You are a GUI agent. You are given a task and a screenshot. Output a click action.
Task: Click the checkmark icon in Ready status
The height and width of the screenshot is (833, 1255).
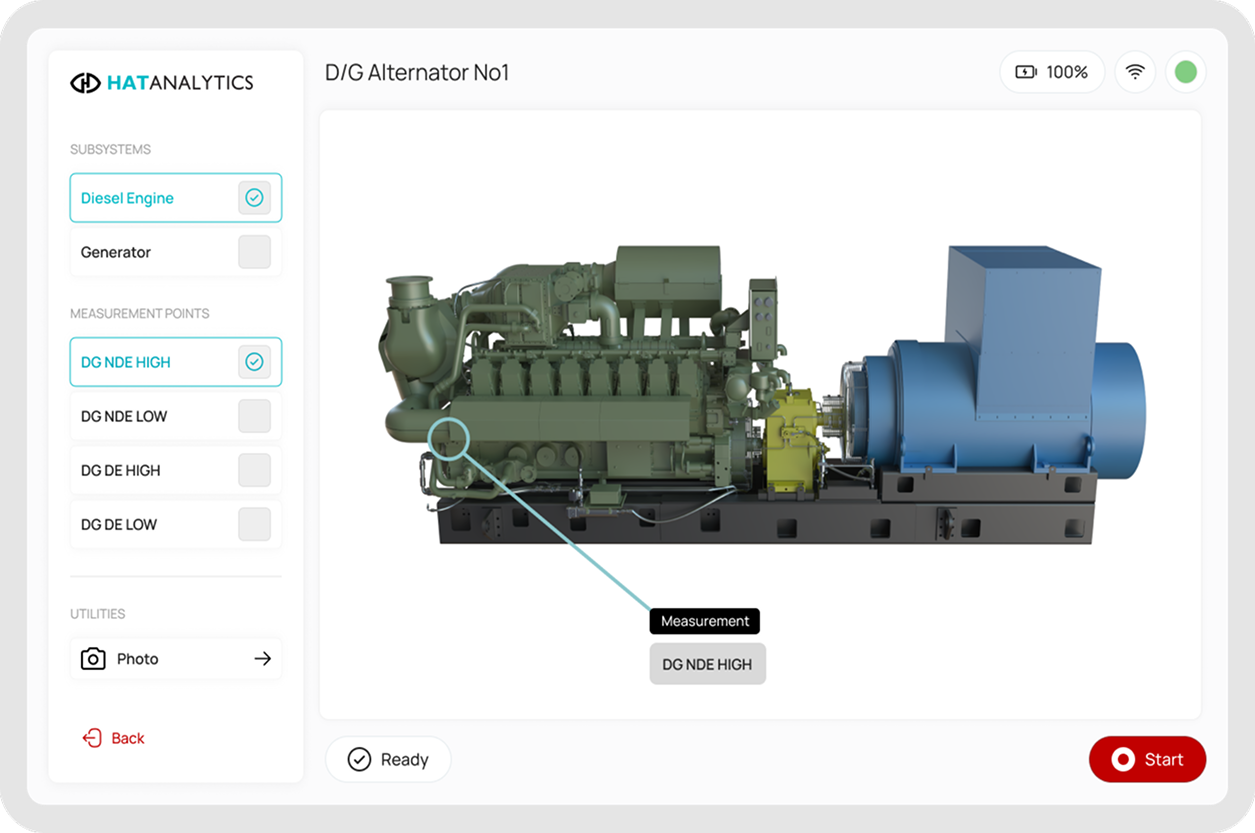point(359,760)
